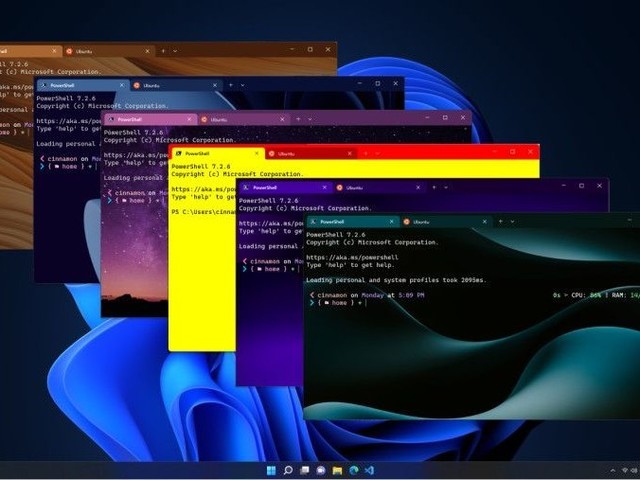Activate Ubuntu tab in red-titled yellow window

(311, 153)
